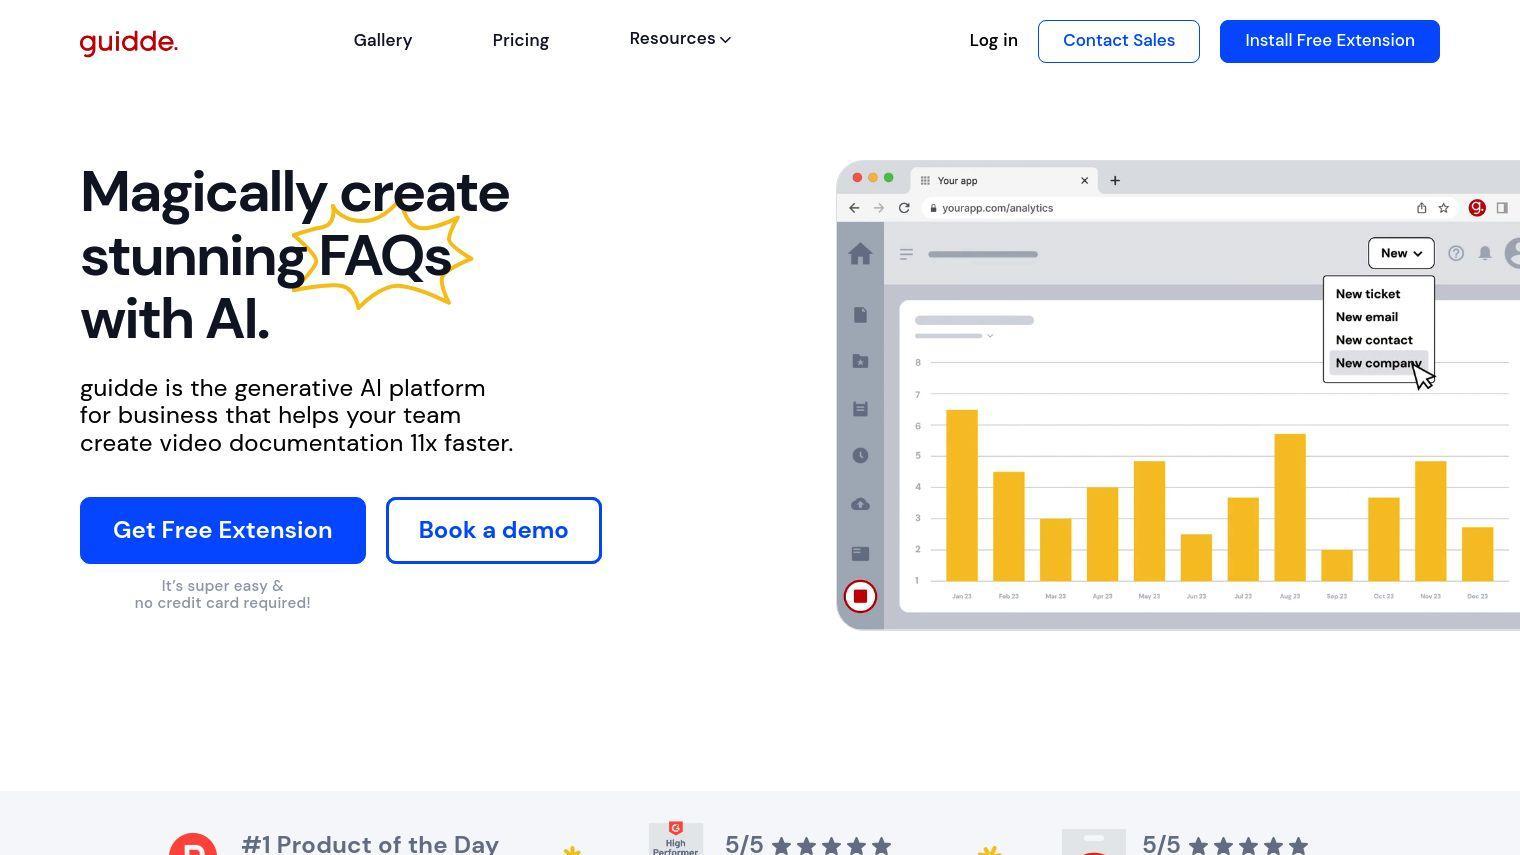Open the New dropdown in mockup
Image resolution: width=1520 pixels, height=855 pixels.
tap(1401, 253)
